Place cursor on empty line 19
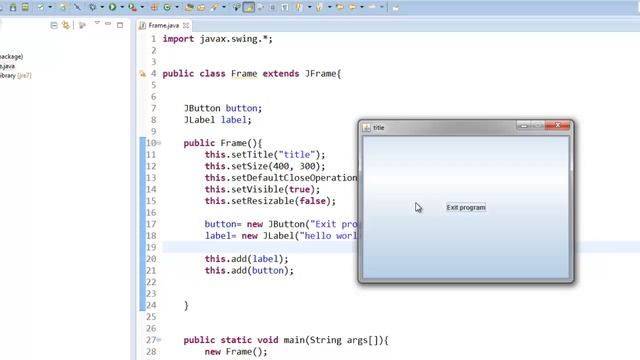Viewport: 640px width, 360px height. click(260, 247)
